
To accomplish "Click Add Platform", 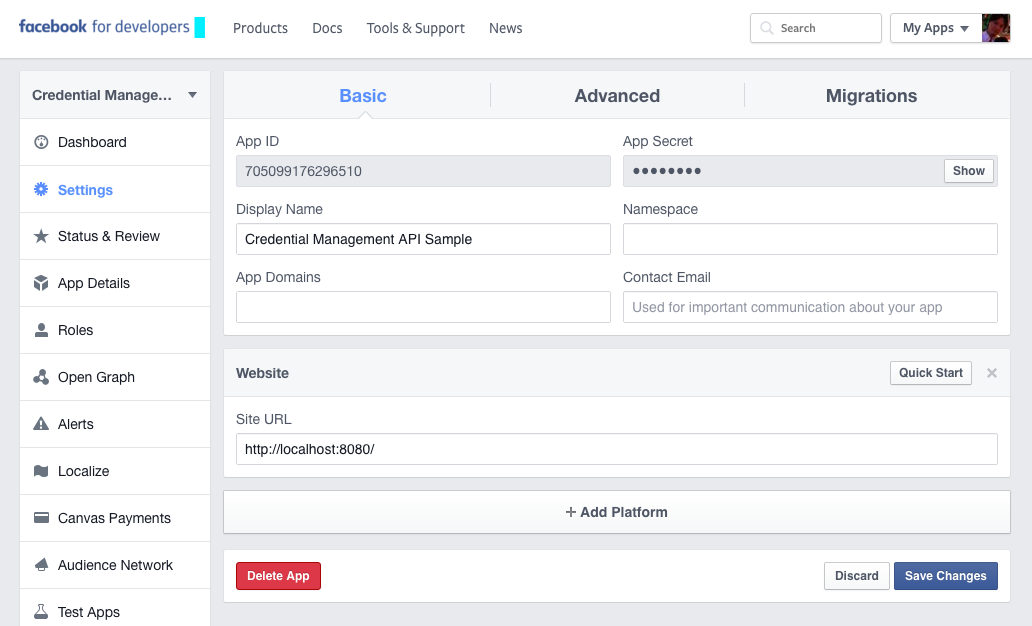I will pos(617,512).
